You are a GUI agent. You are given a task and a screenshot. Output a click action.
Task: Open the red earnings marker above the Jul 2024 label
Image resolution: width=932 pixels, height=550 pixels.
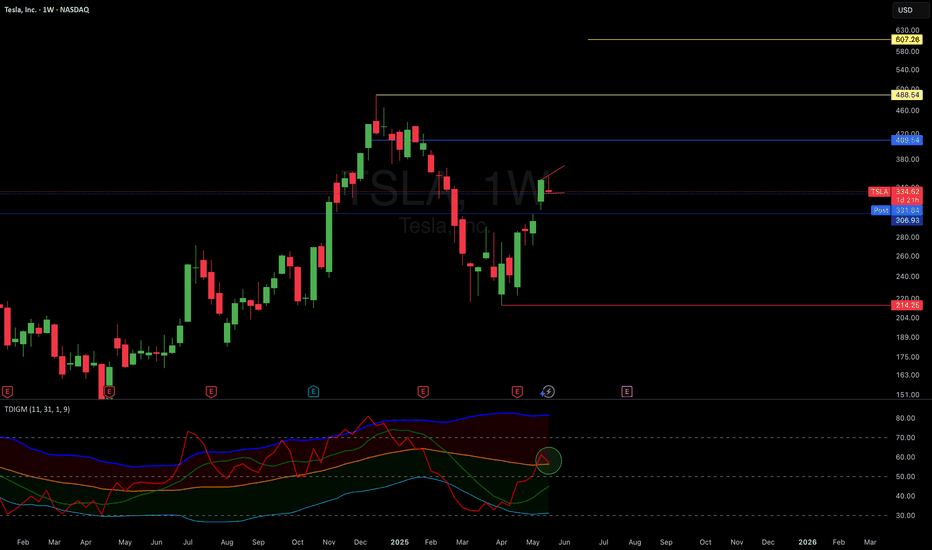pyautogui.click(x=211, y=391)
